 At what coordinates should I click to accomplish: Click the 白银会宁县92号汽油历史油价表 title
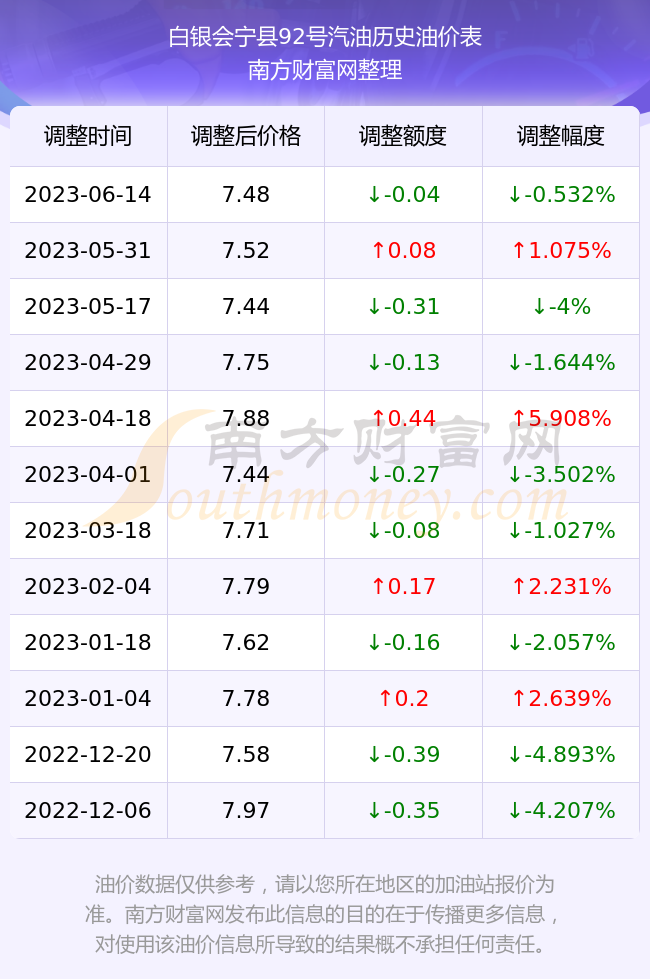click(x=325, y=37)
